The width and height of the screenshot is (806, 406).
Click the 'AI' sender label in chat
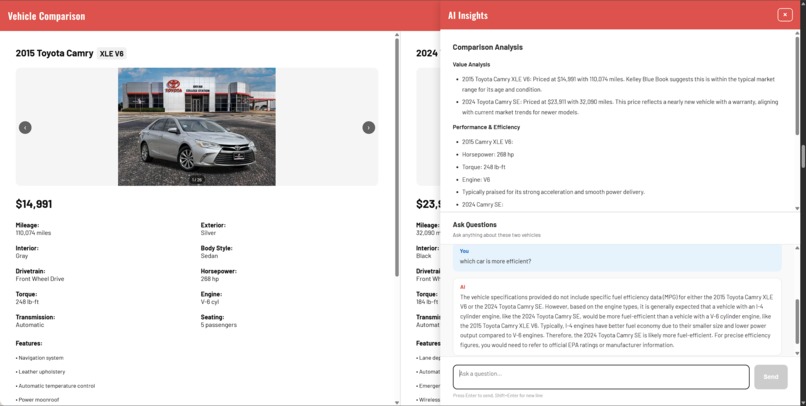click(462, 287)
